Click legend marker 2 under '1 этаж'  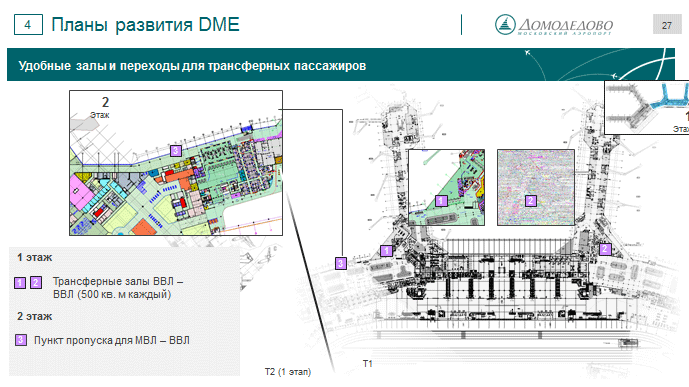point(36,282)
